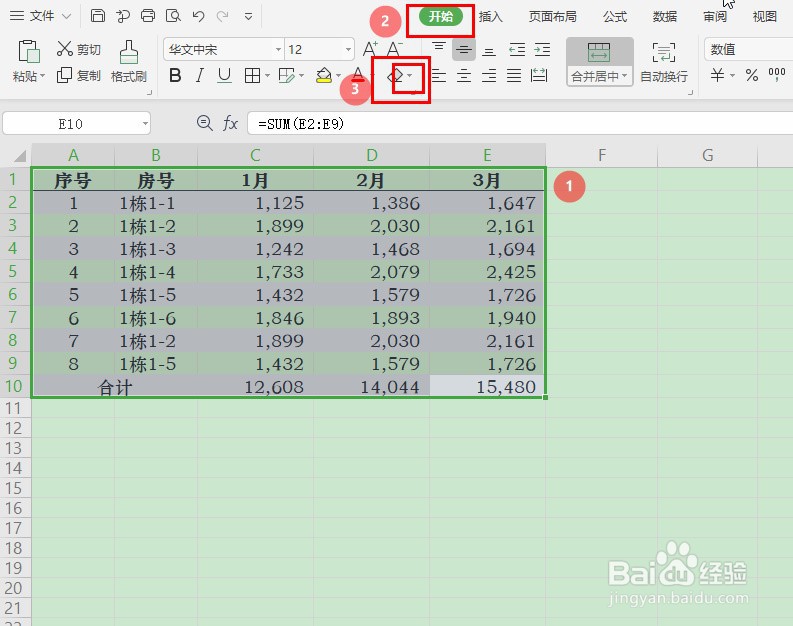Click the percent style icon
The height and width of the screenshot is (626, 793).
tap(752, 75)
